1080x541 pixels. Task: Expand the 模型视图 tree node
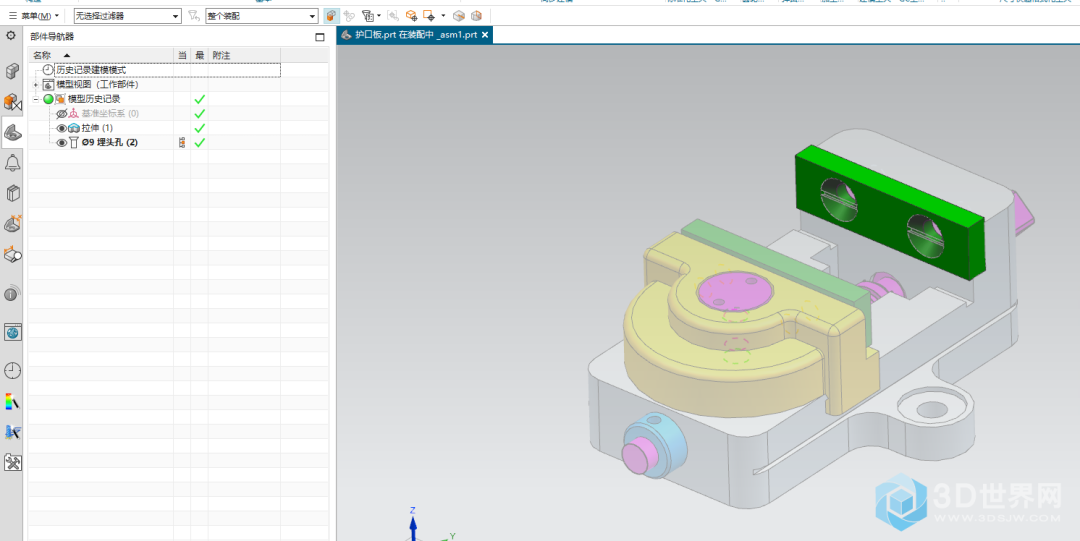[x=36, y=85]
